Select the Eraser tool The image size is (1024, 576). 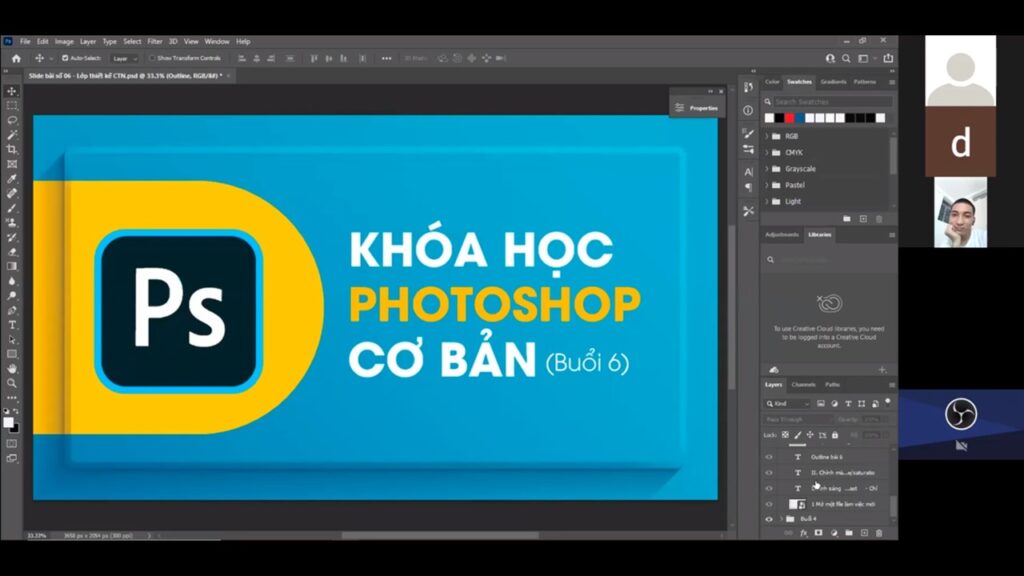(x=12, y=252)
